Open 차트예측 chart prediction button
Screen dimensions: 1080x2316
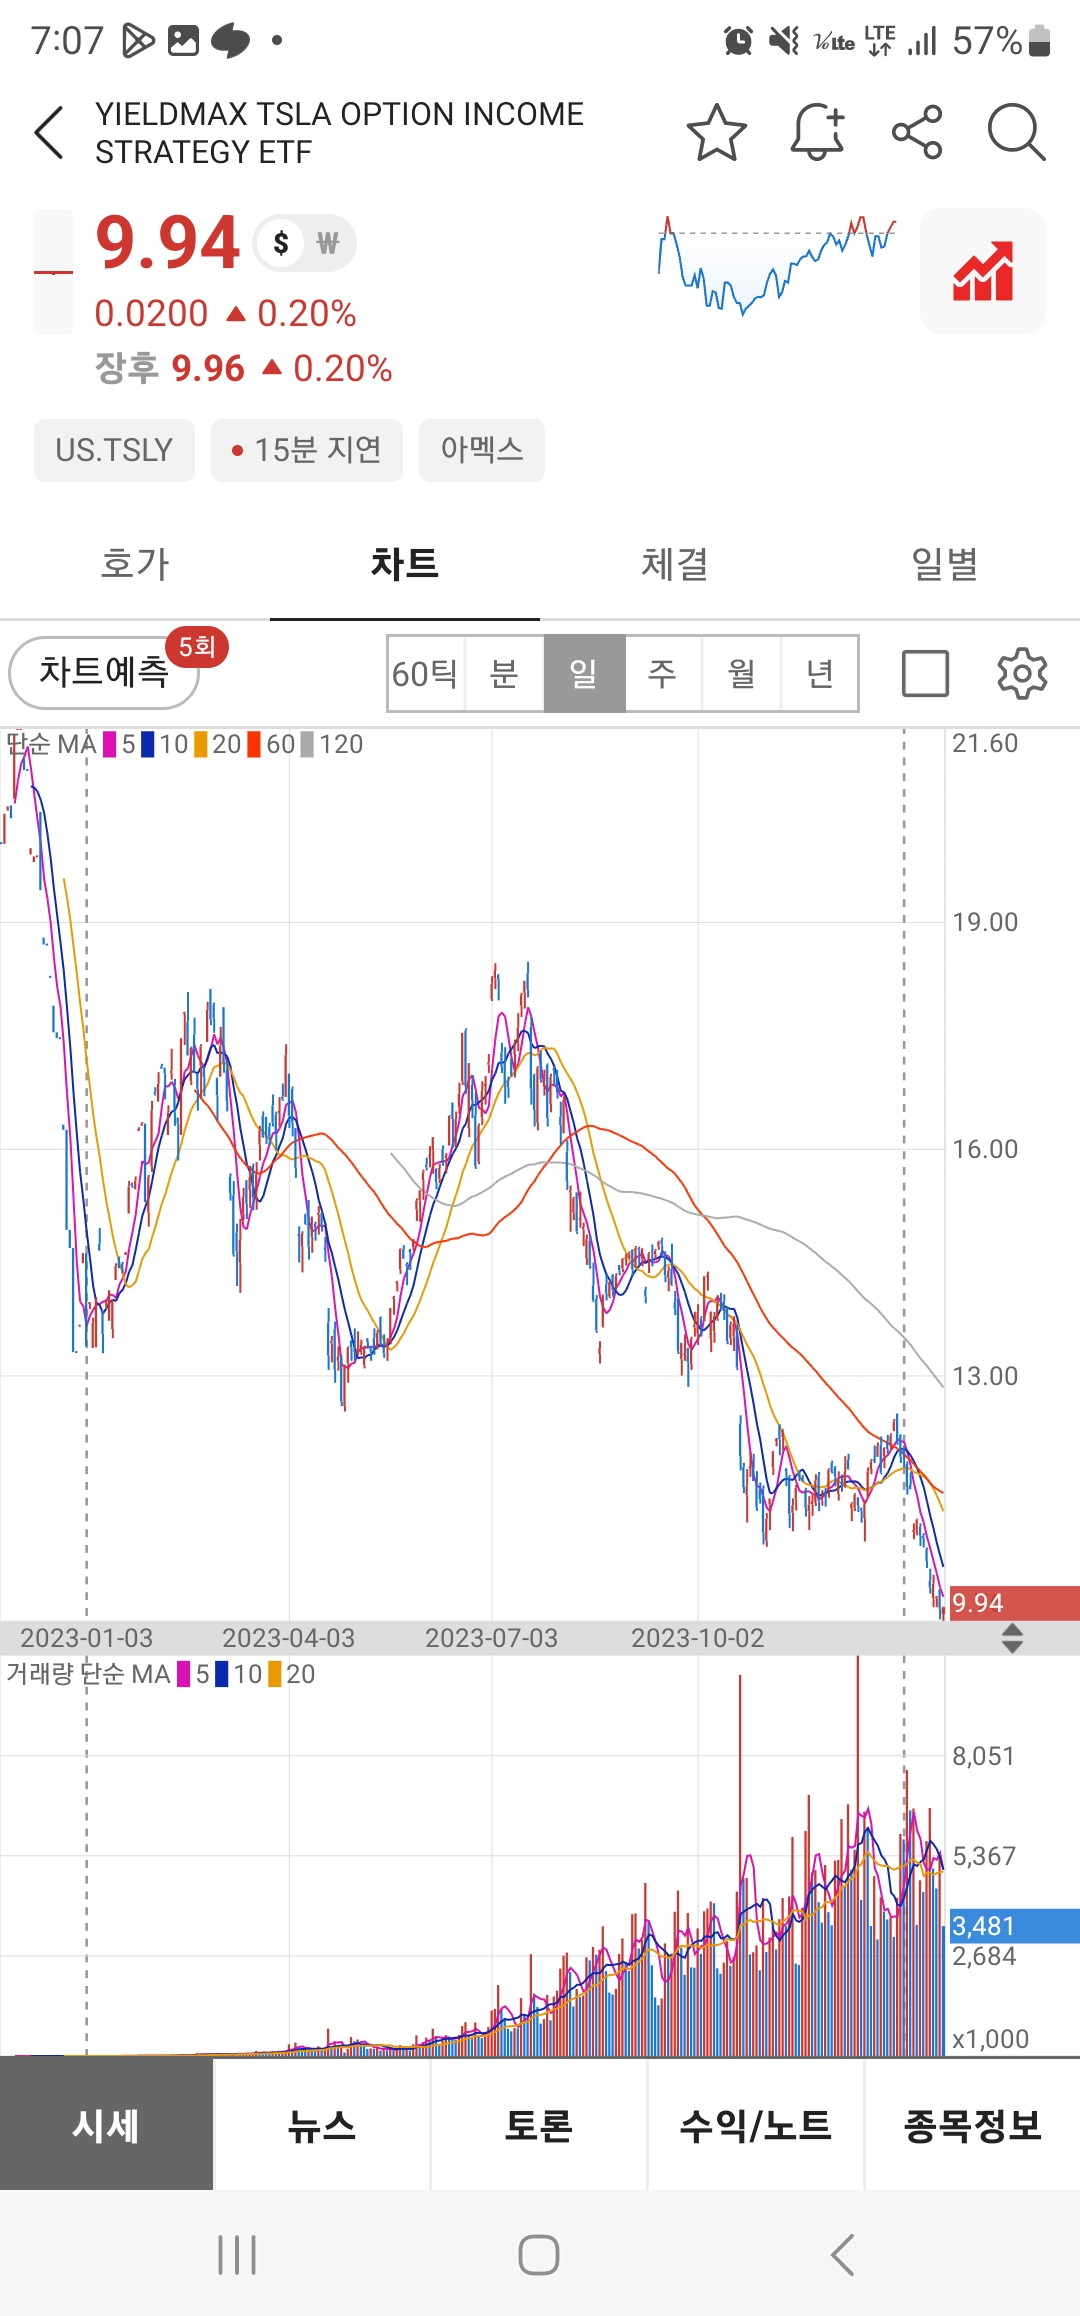click(x=104, y=672)
